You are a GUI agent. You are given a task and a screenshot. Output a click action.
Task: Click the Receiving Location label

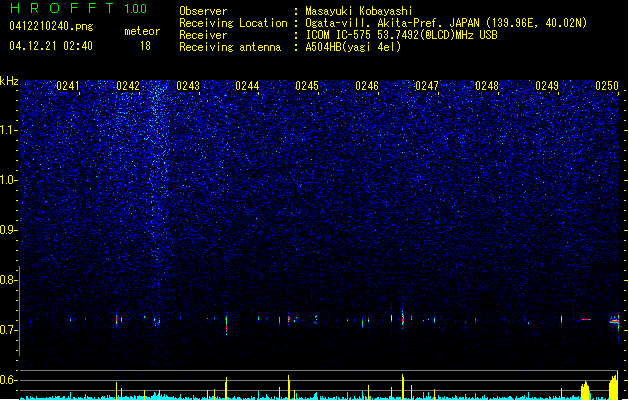pyautogui.click(x=233, y=23)
